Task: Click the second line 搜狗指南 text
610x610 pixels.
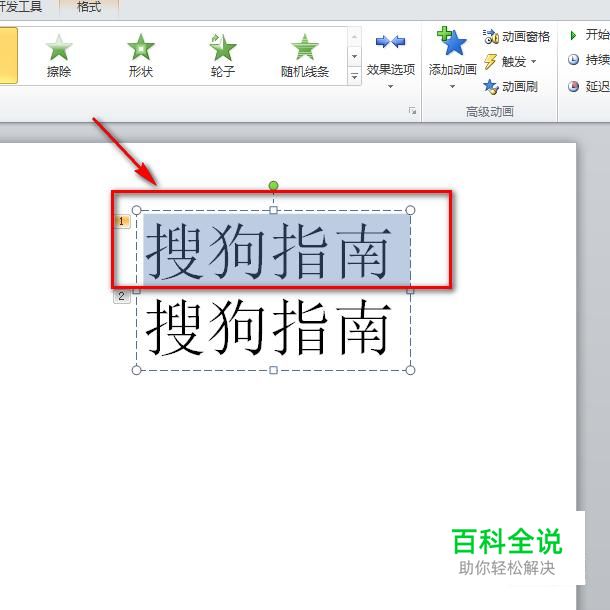Action: click(x=268, y=327)
